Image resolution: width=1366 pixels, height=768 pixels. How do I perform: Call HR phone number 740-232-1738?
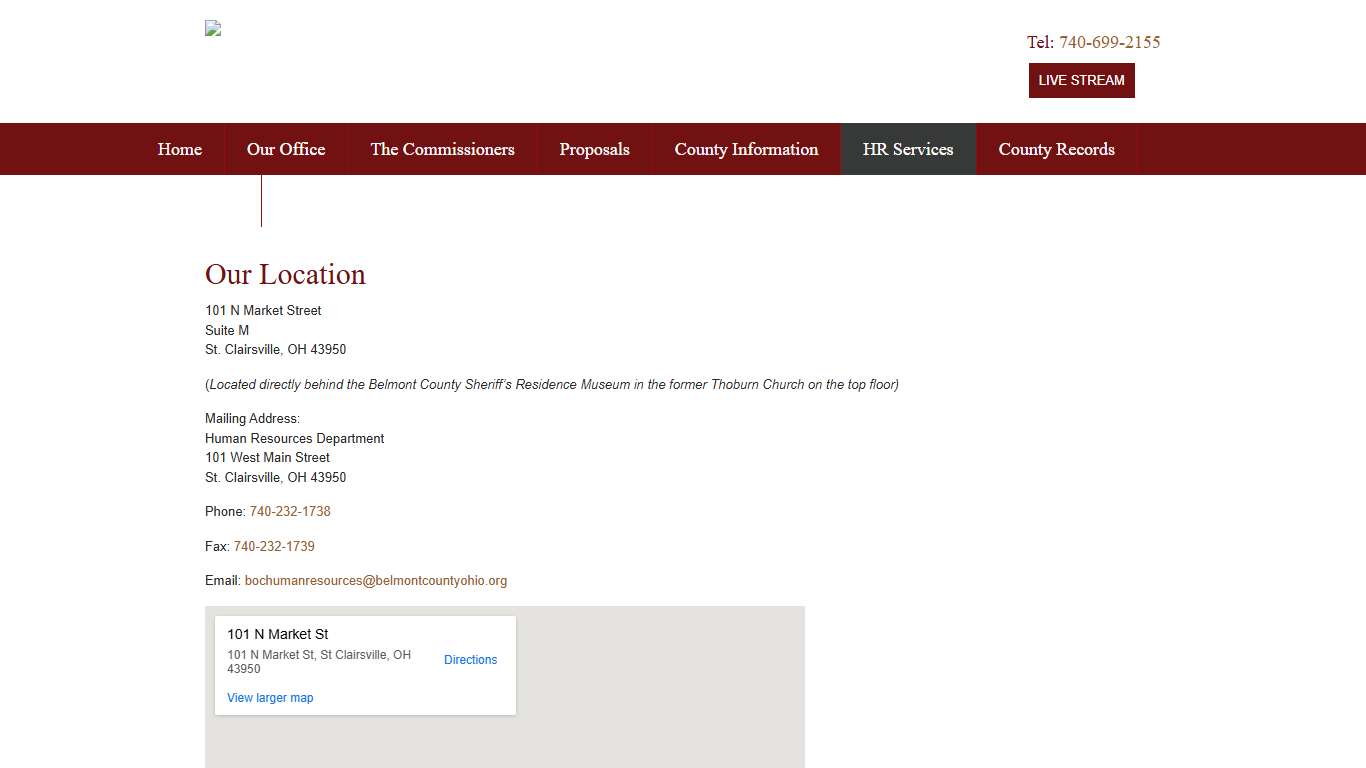pos(290,511)
